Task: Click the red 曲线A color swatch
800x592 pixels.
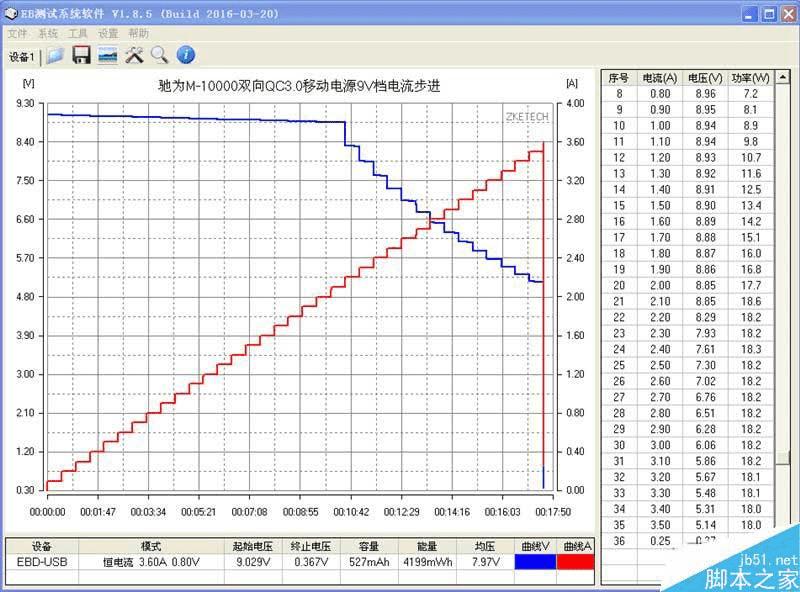Action: [576, 562]
